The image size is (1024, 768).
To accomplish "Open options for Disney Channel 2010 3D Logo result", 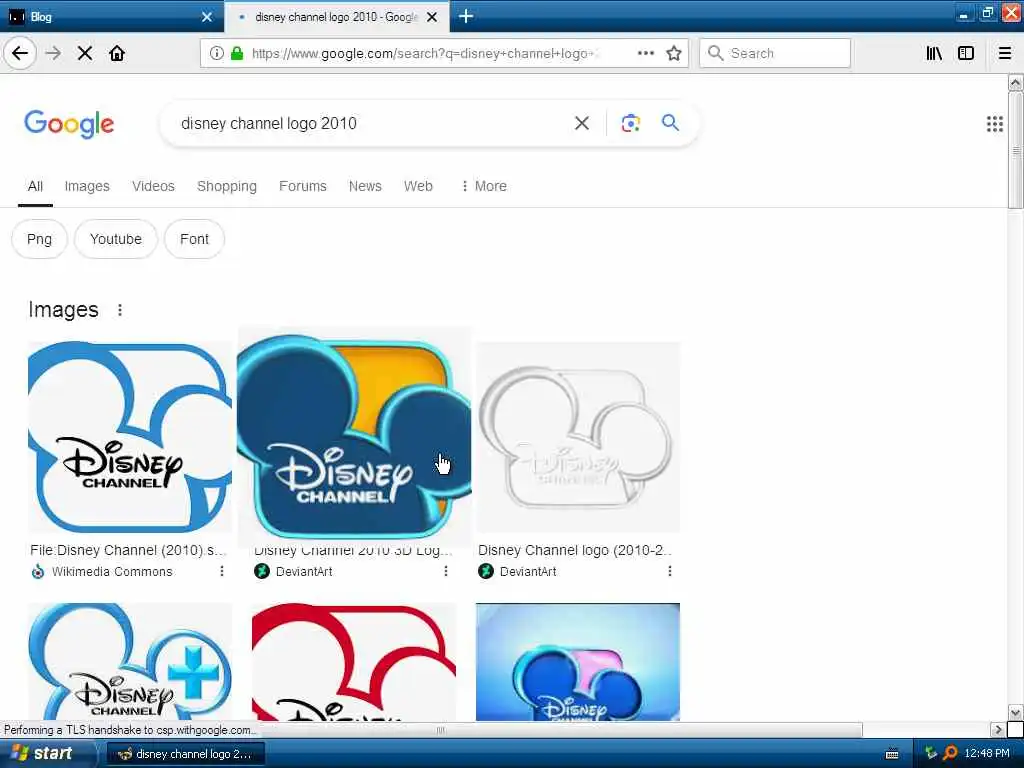I will 446,571.
